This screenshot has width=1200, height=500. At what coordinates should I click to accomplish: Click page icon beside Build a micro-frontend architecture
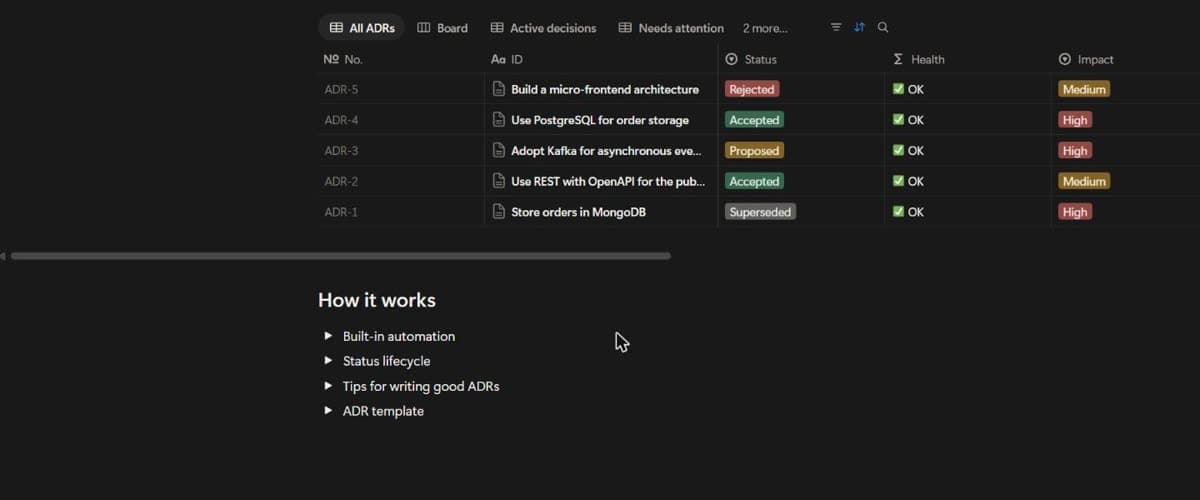499,89
